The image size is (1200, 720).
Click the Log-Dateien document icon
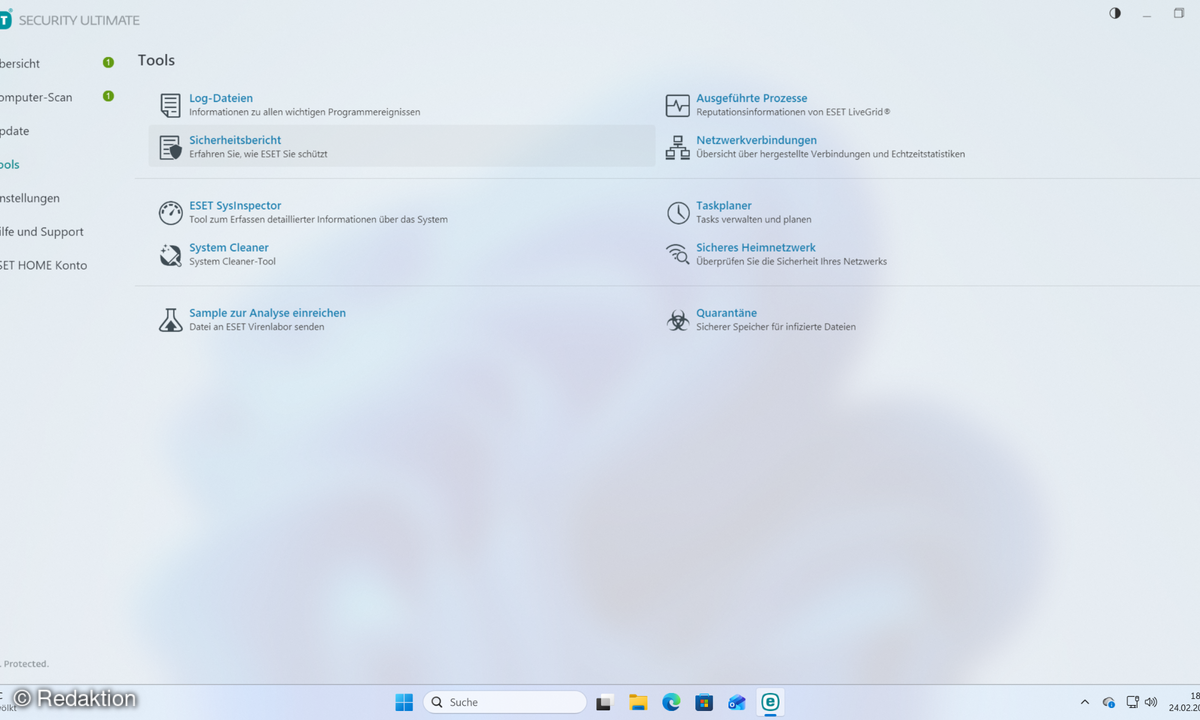pos(170,105)
